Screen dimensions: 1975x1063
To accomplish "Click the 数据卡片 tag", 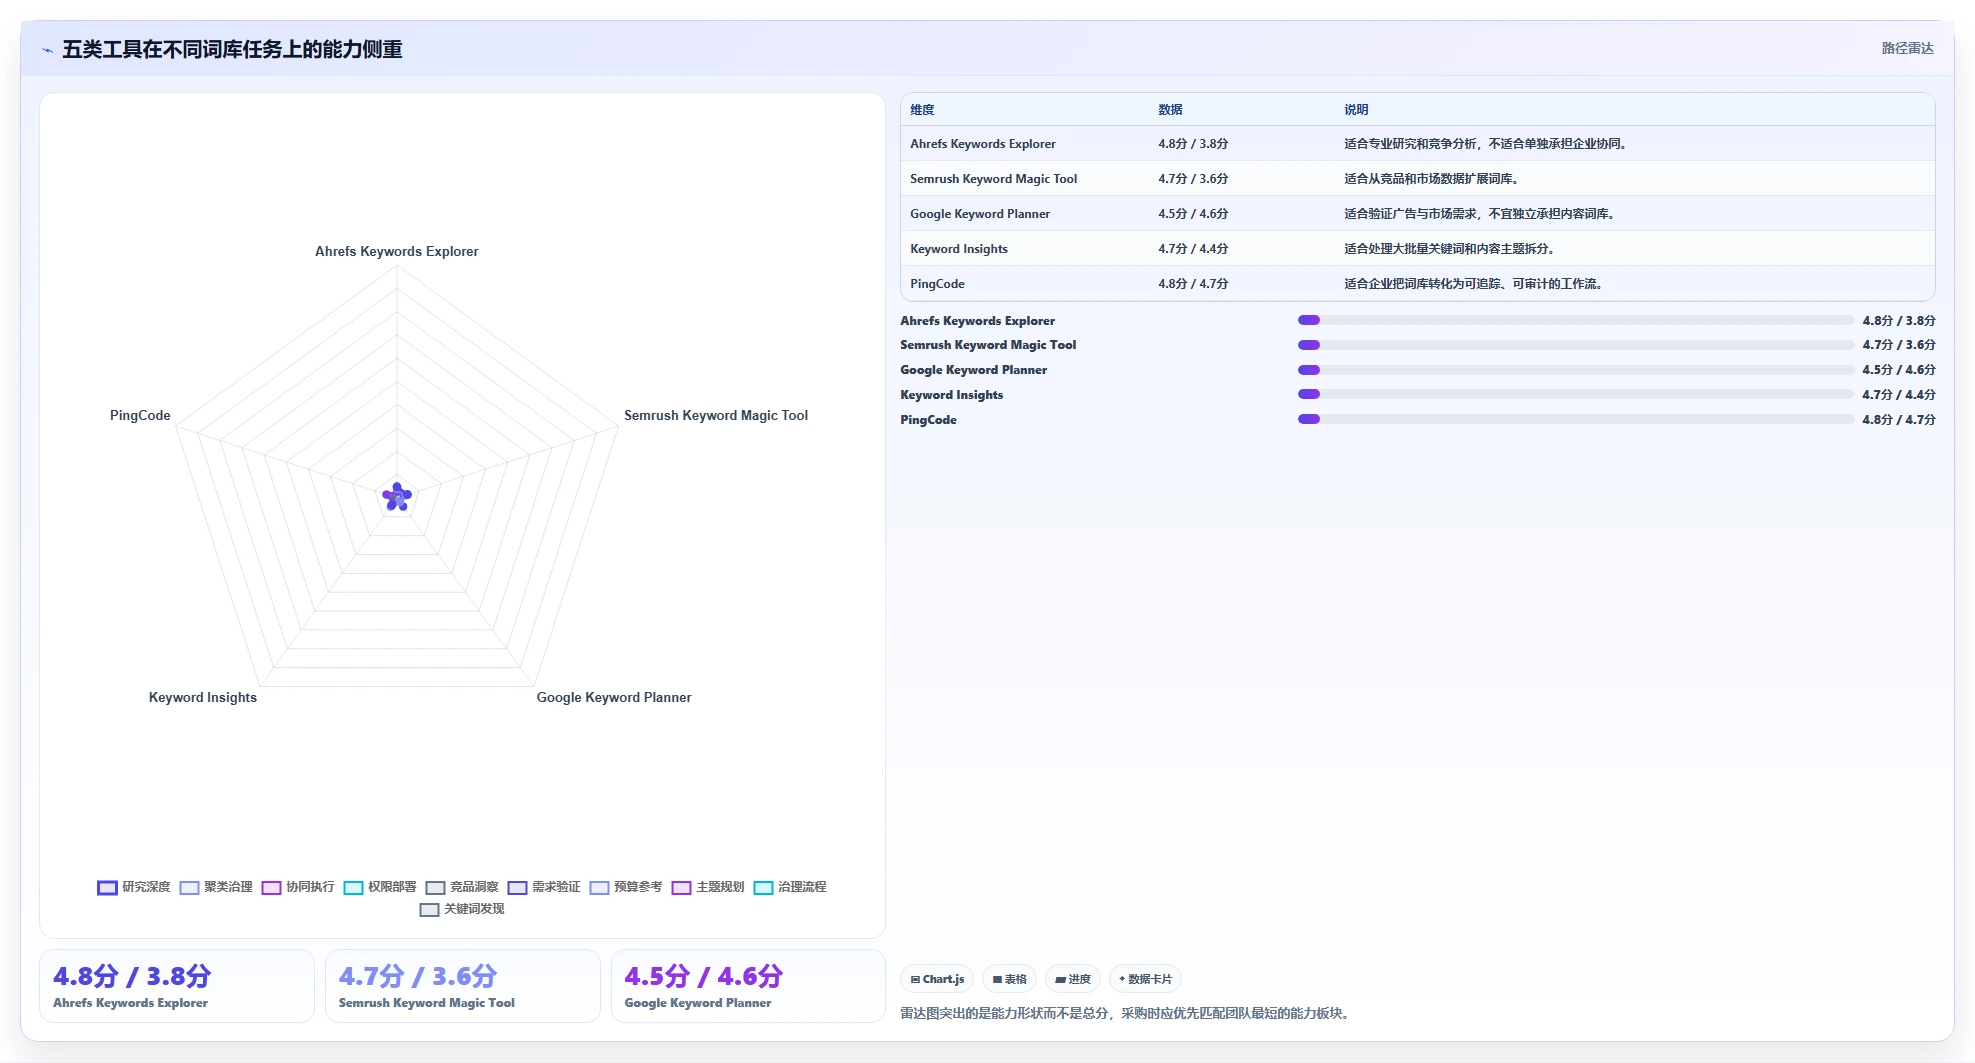I will coord(1145,979).
